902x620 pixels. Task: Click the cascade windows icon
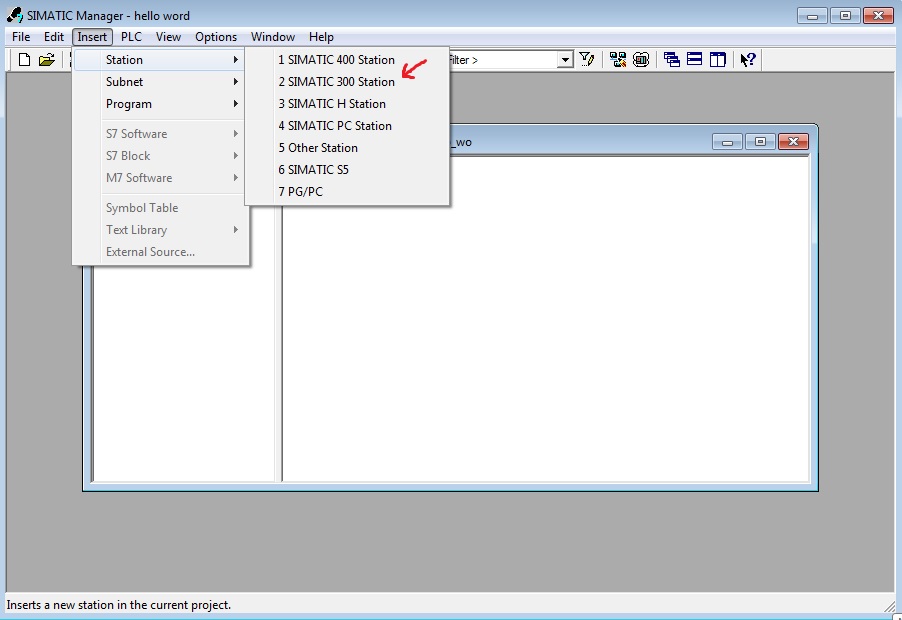click(671, 60)
